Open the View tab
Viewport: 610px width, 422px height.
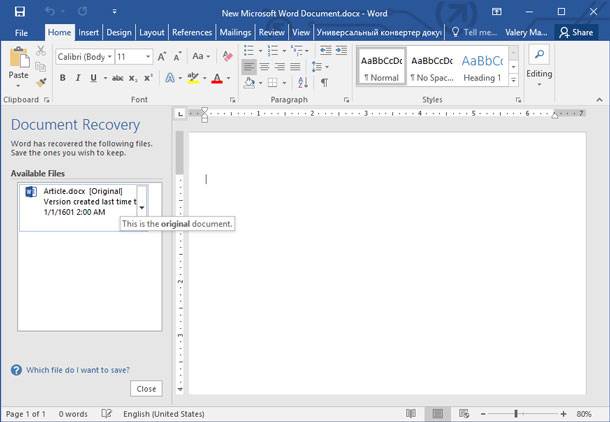301,32
